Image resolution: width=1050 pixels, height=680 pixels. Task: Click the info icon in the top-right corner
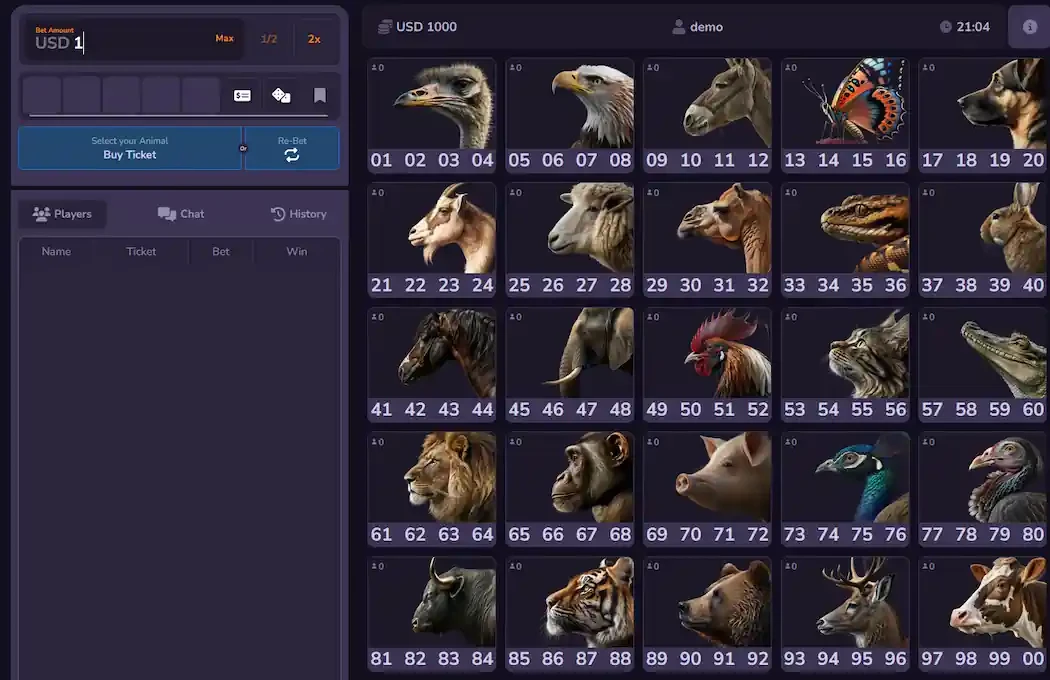point(1029,27)
